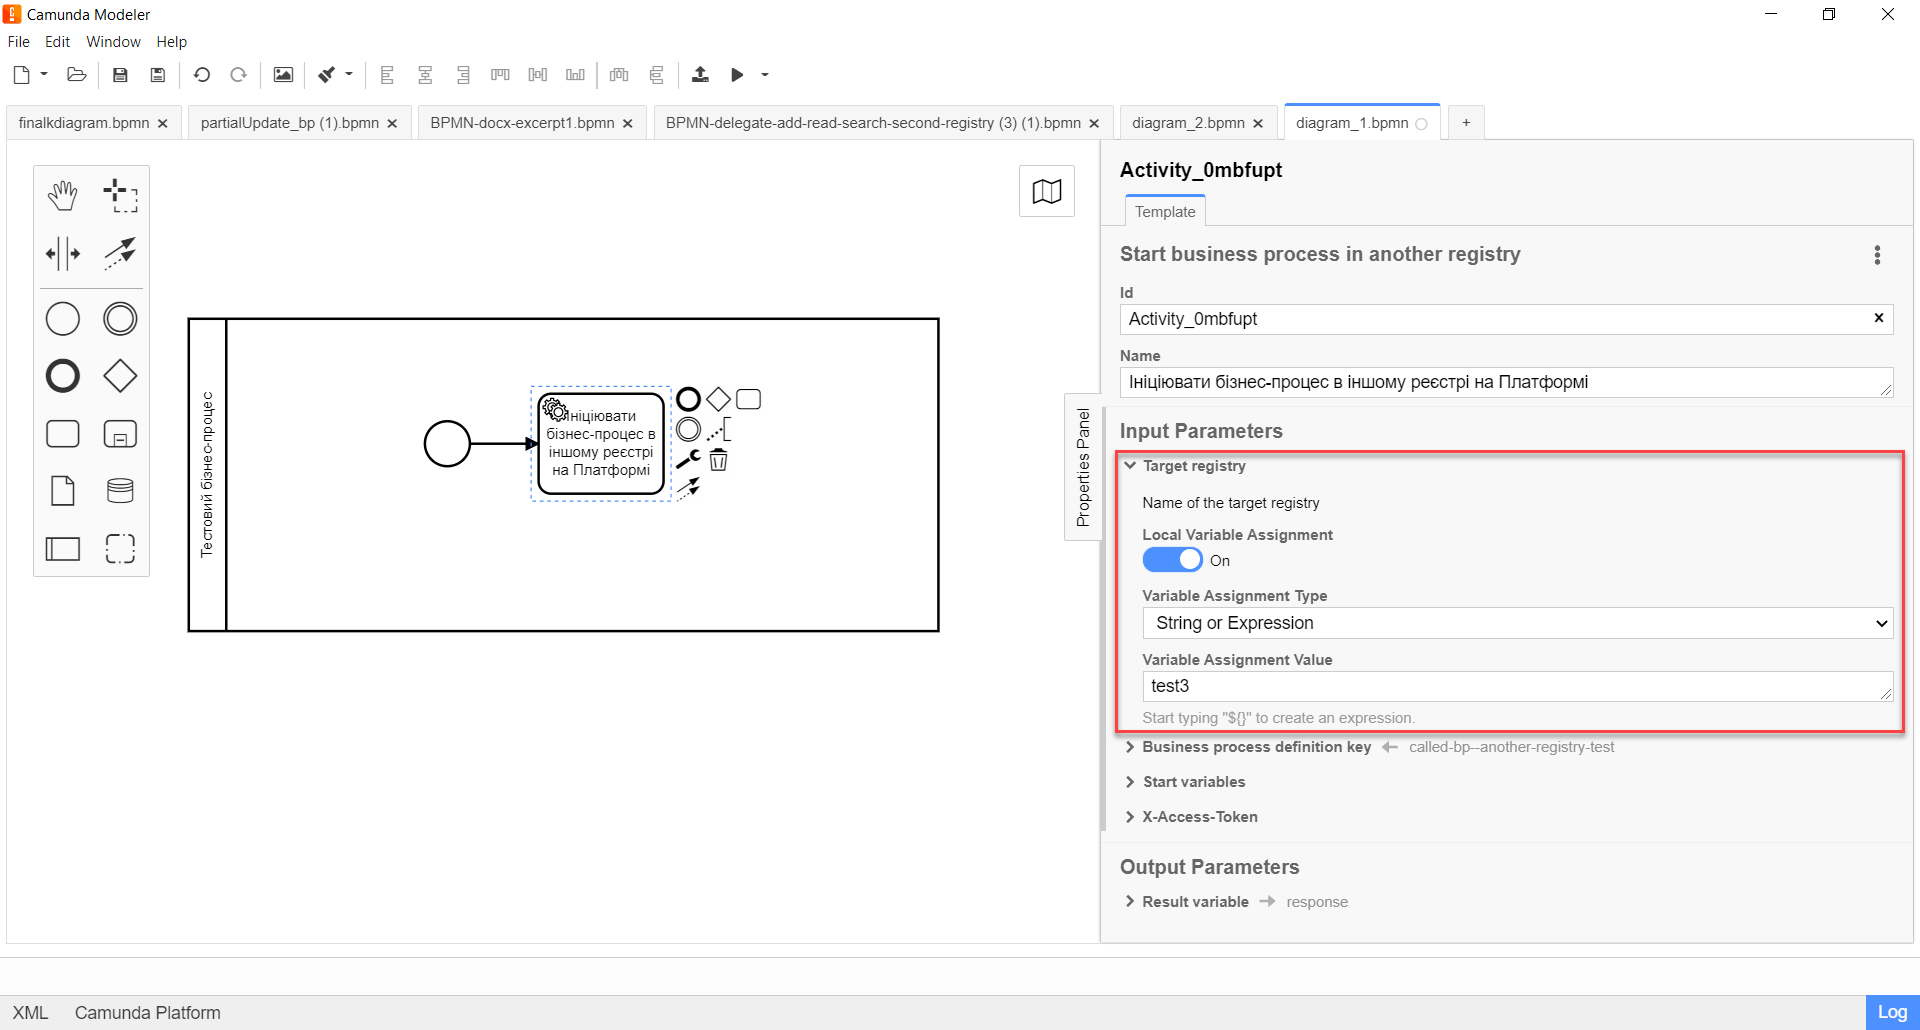Click connect arrow in context pad
The image size is (1920, 1030).
tap(688, 489)
